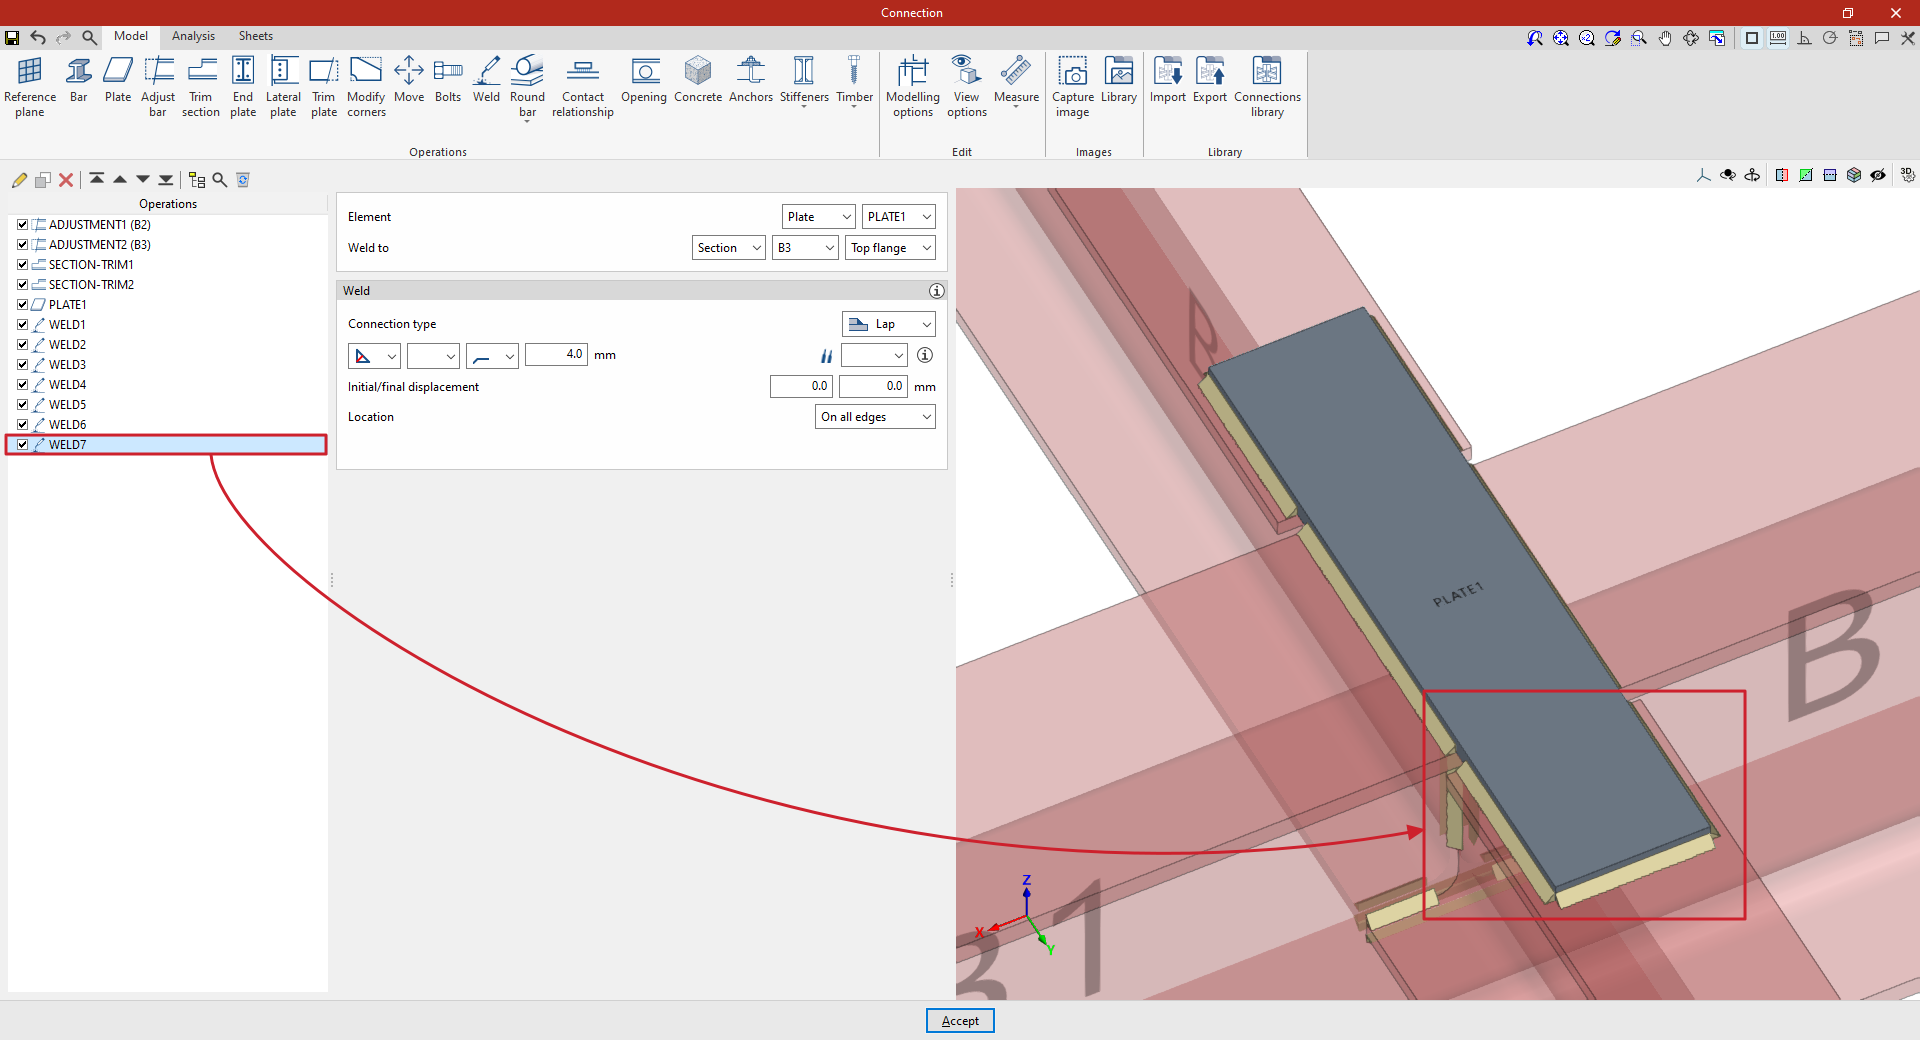
Task: Click the Measure tool icon
Action: point(1016,80)
